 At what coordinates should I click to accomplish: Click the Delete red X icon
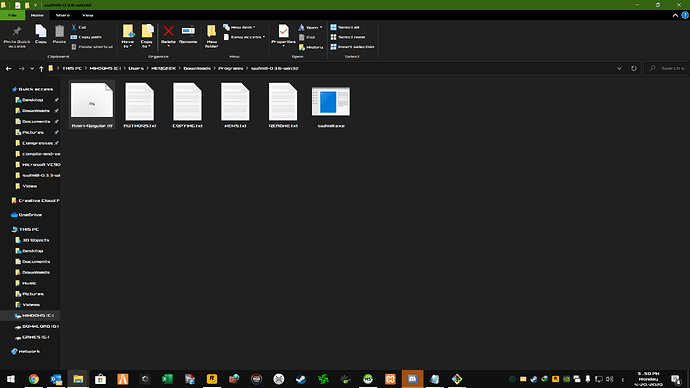click(168, 31)
